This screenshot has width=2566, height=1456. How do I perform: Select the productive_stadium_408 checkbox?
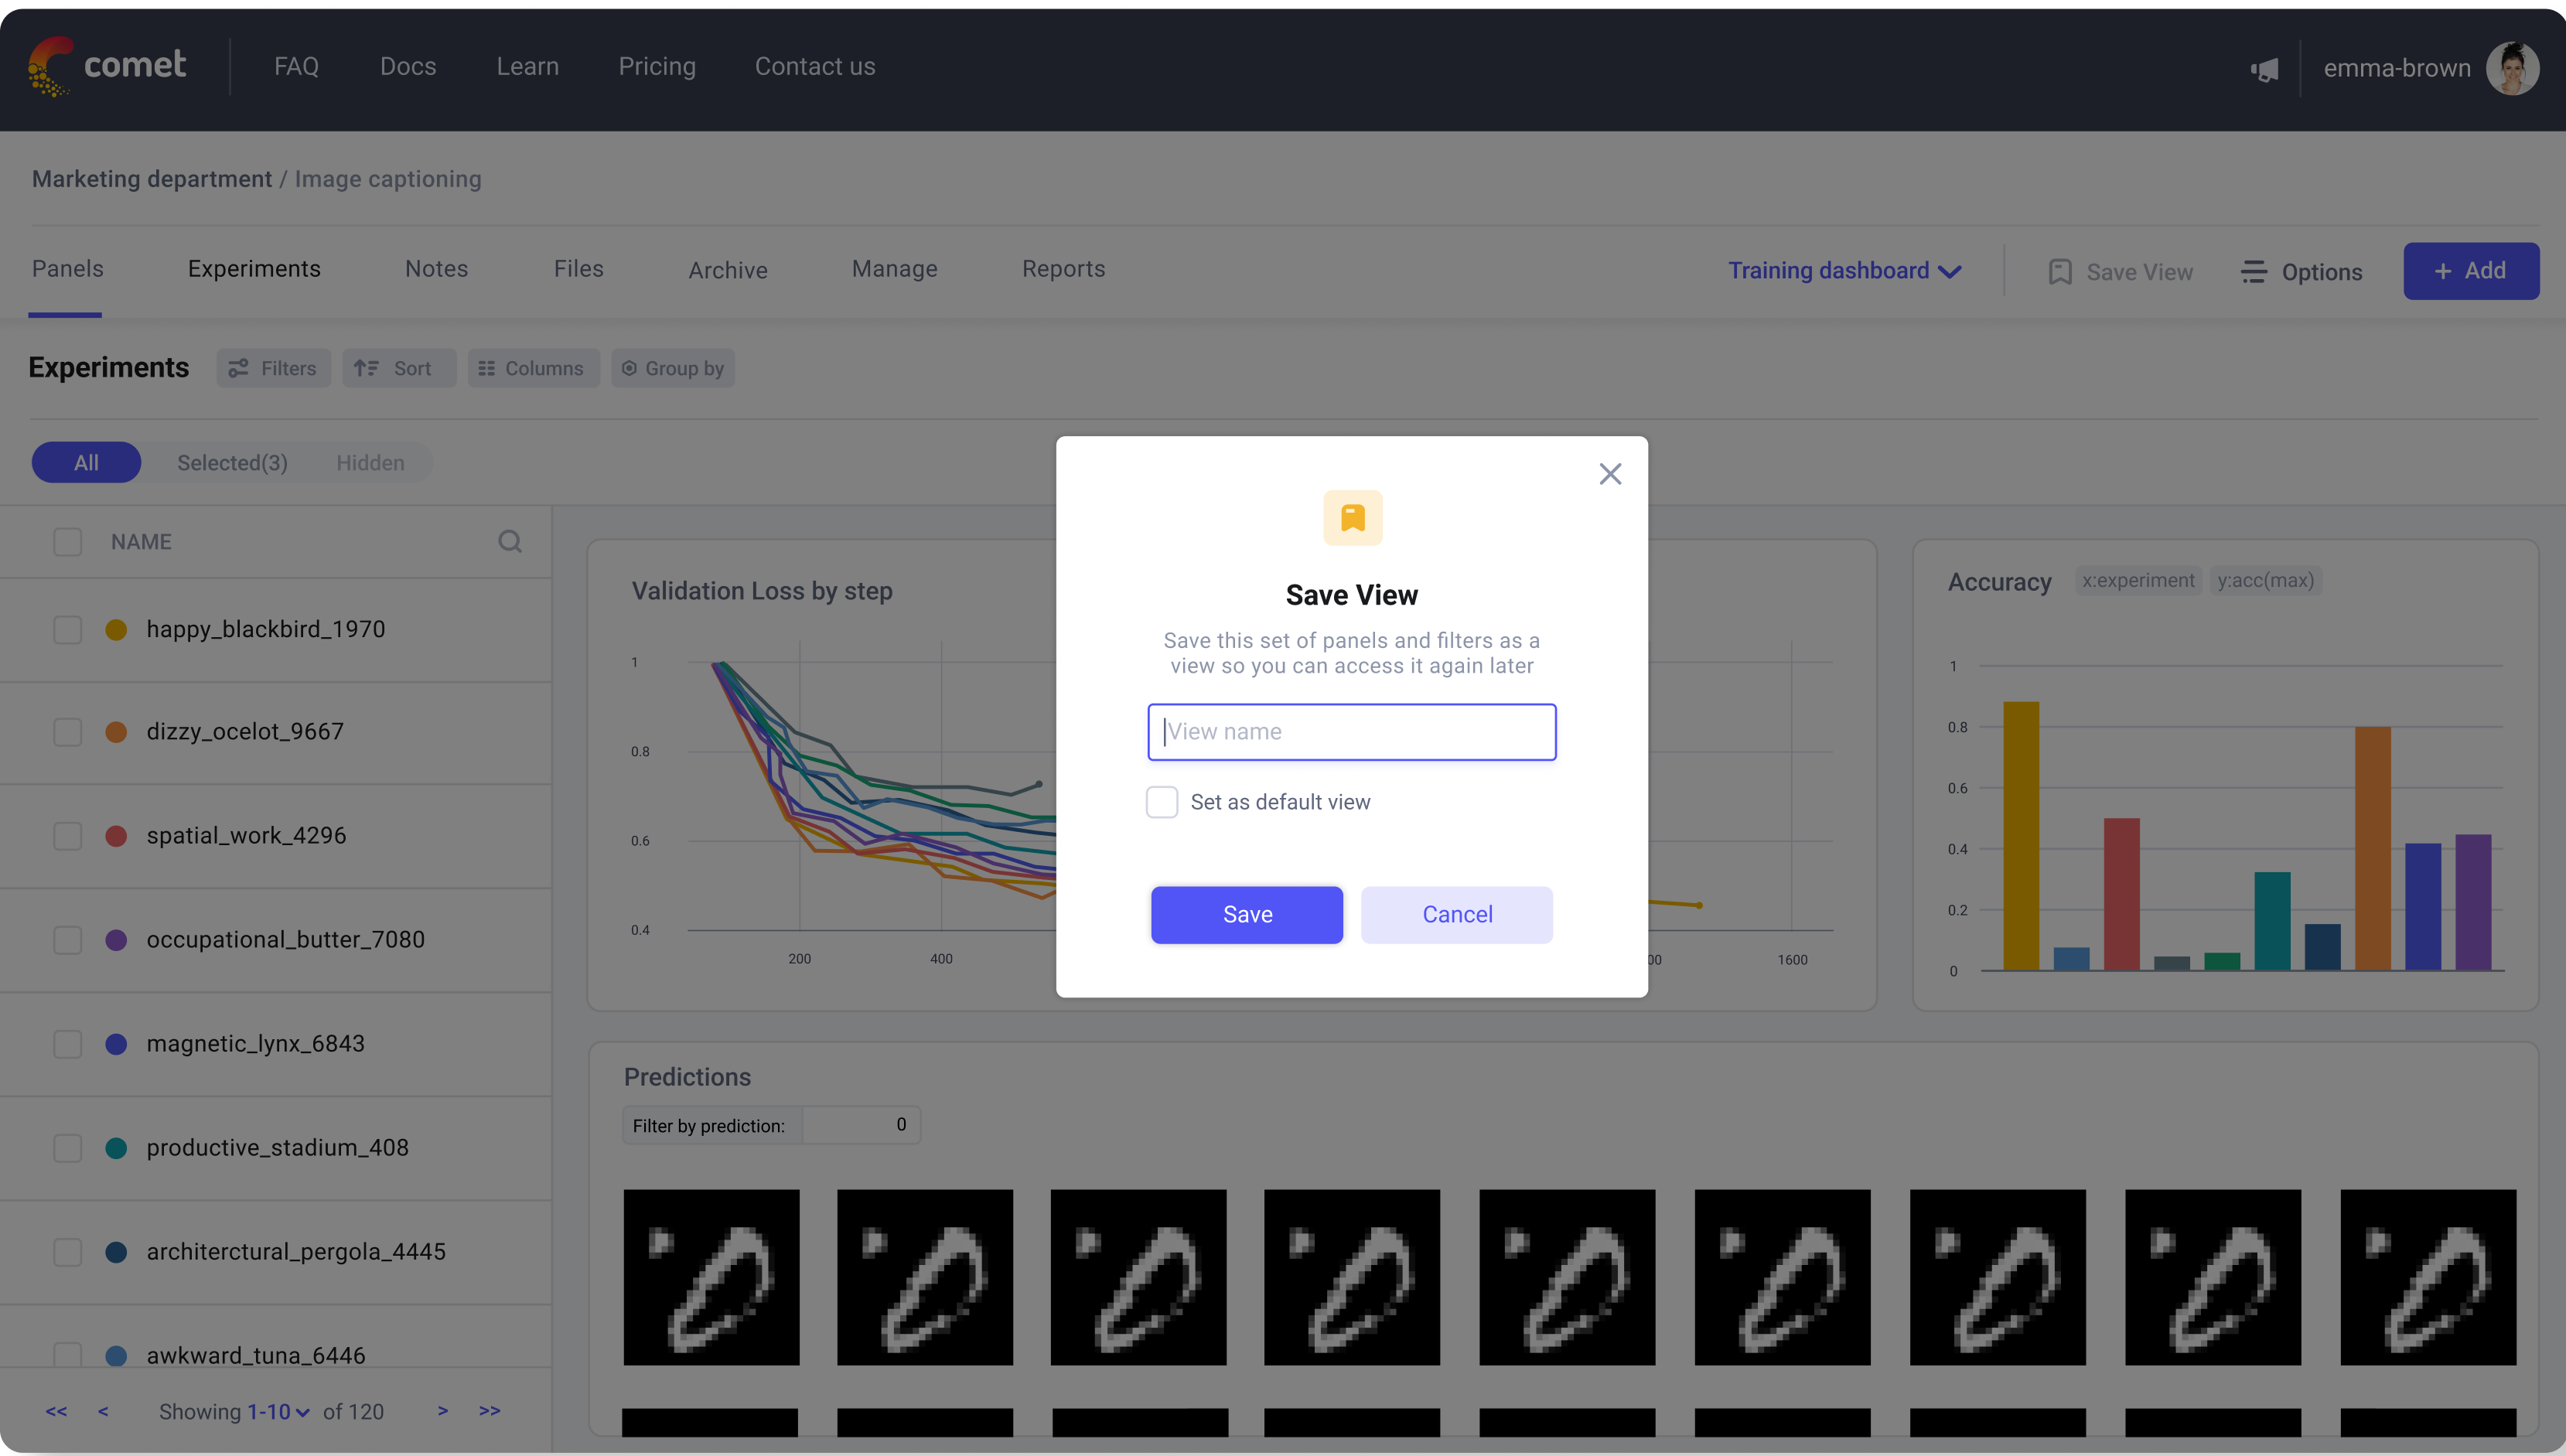point(67,1147)
